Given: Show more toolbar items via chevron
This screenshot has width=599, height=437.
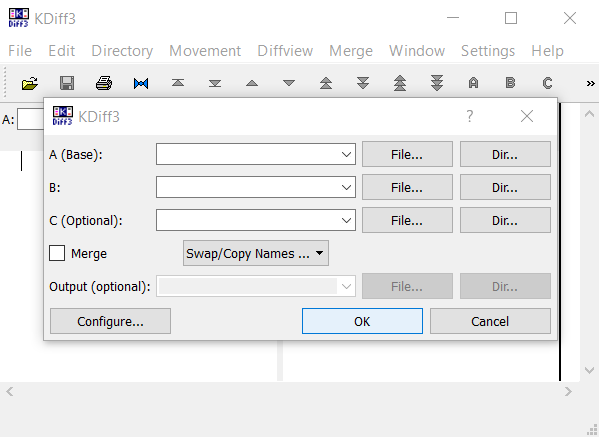Looking at the screenshot, I should (x=590, y=83).
